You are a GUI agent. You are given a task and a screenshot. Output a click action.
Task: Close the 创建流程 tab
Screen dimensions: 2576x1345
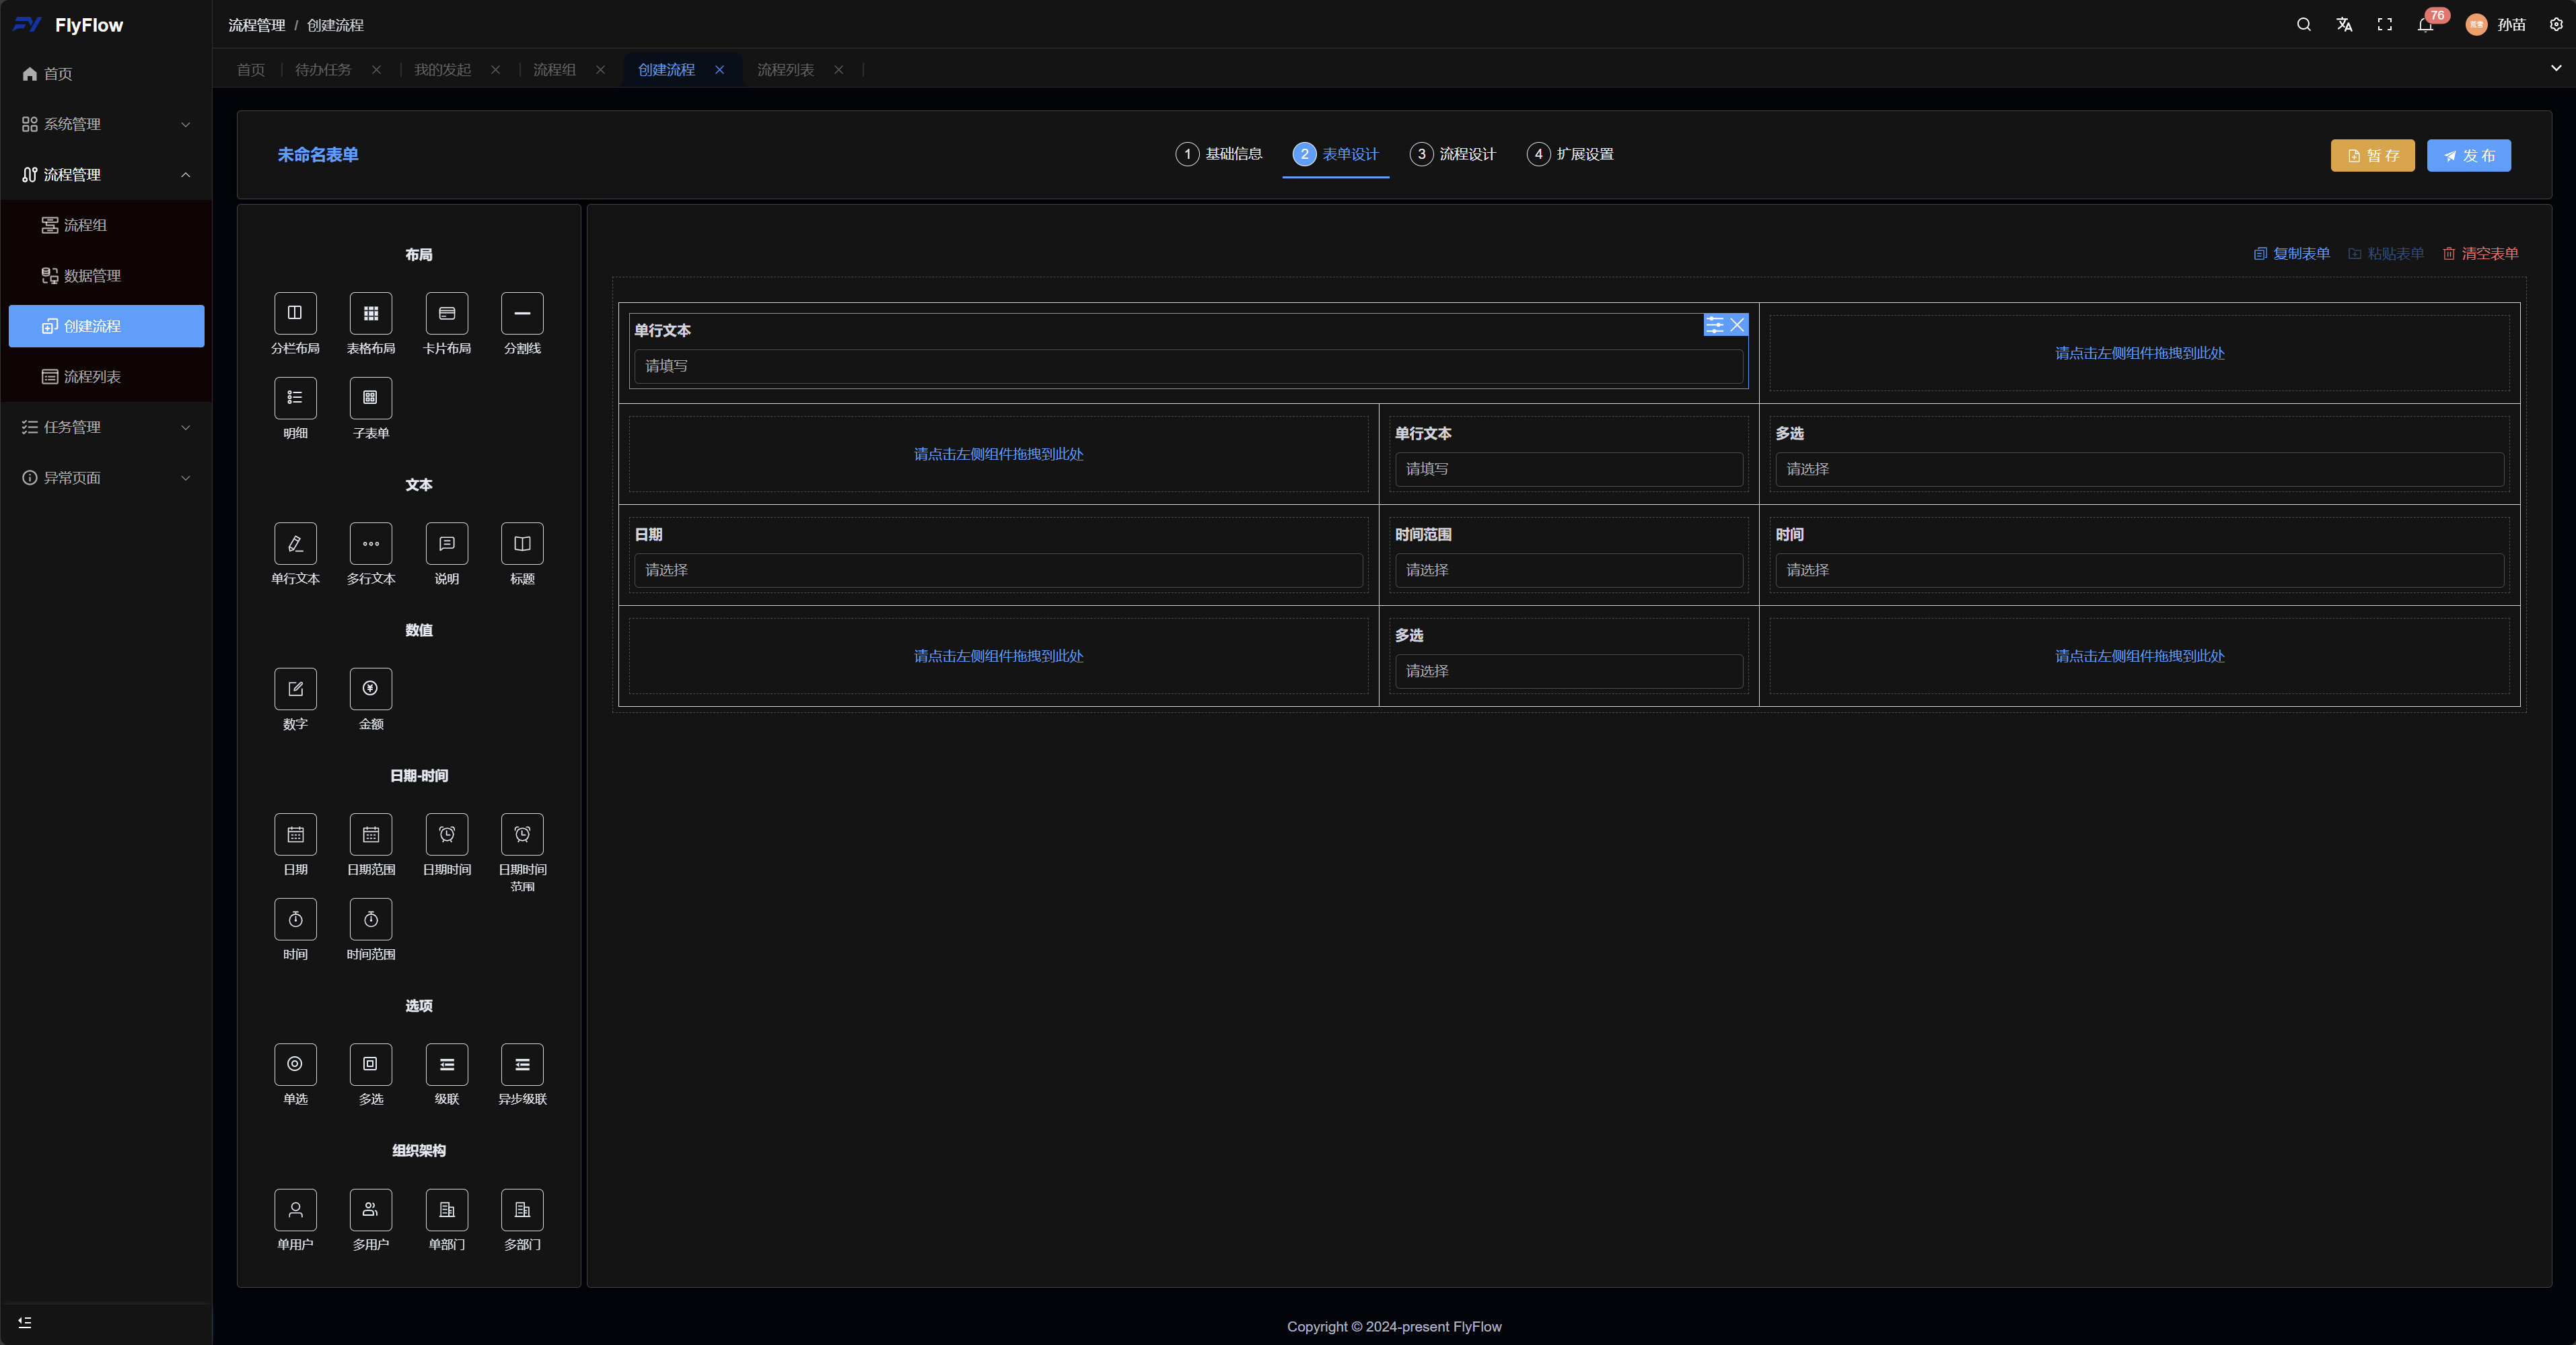click(720, 69)
